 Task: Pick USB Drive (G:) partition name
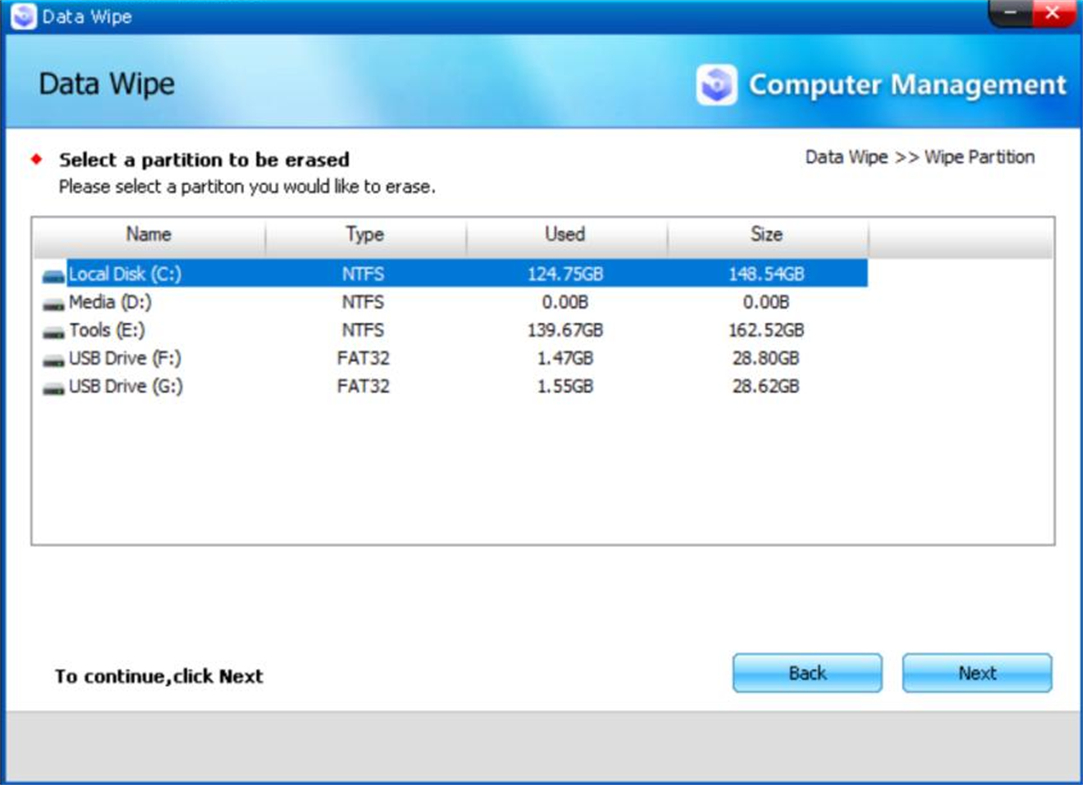[x=125, y=386]
